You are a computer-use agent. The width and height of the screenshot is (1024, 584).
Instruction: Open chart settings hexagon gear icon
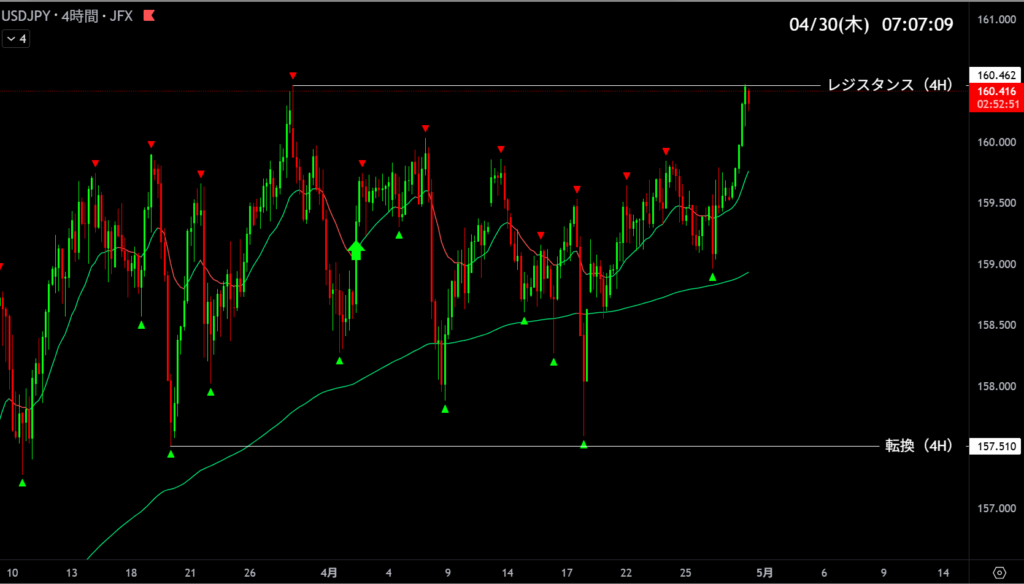pos(999,573)
